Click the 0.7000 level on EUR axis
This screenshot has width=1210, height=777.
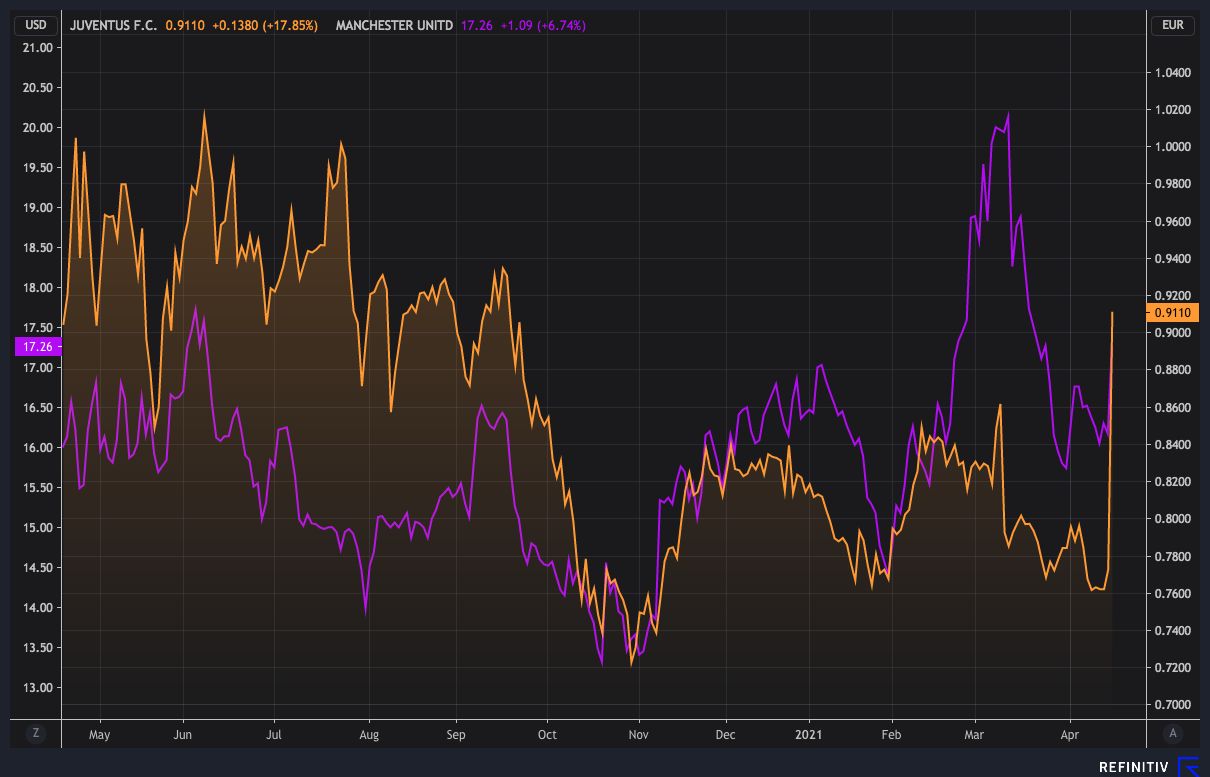pos(1171,705)
